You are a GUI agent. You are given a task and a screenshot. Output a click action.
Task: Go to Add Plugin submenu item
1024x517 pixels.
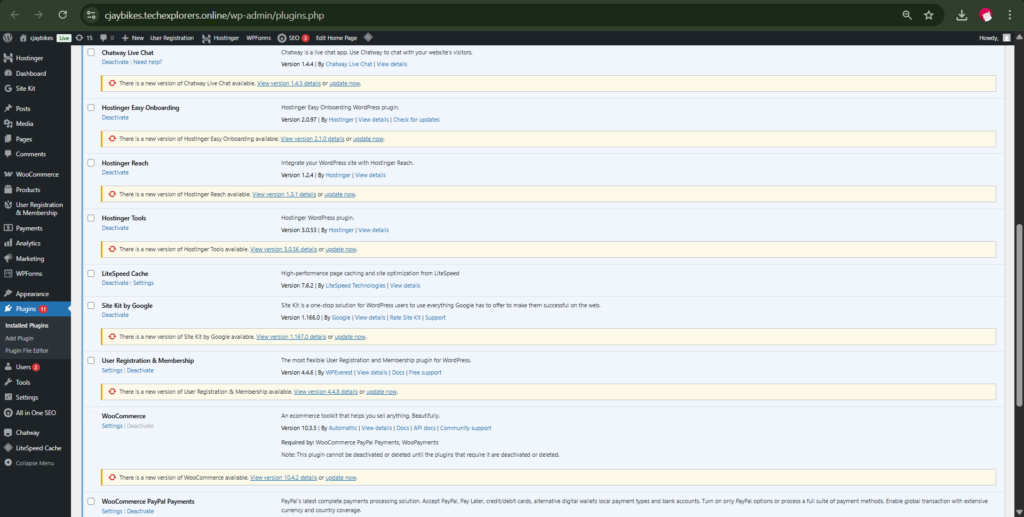click(19, 338)
